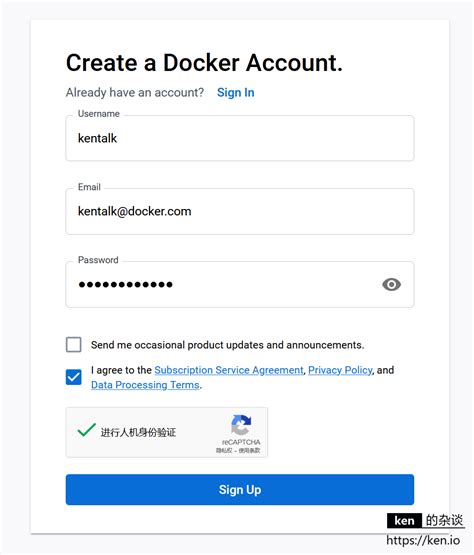
Task: Click the 'Create a Docker Account.' heading
Action: (204, 63)
